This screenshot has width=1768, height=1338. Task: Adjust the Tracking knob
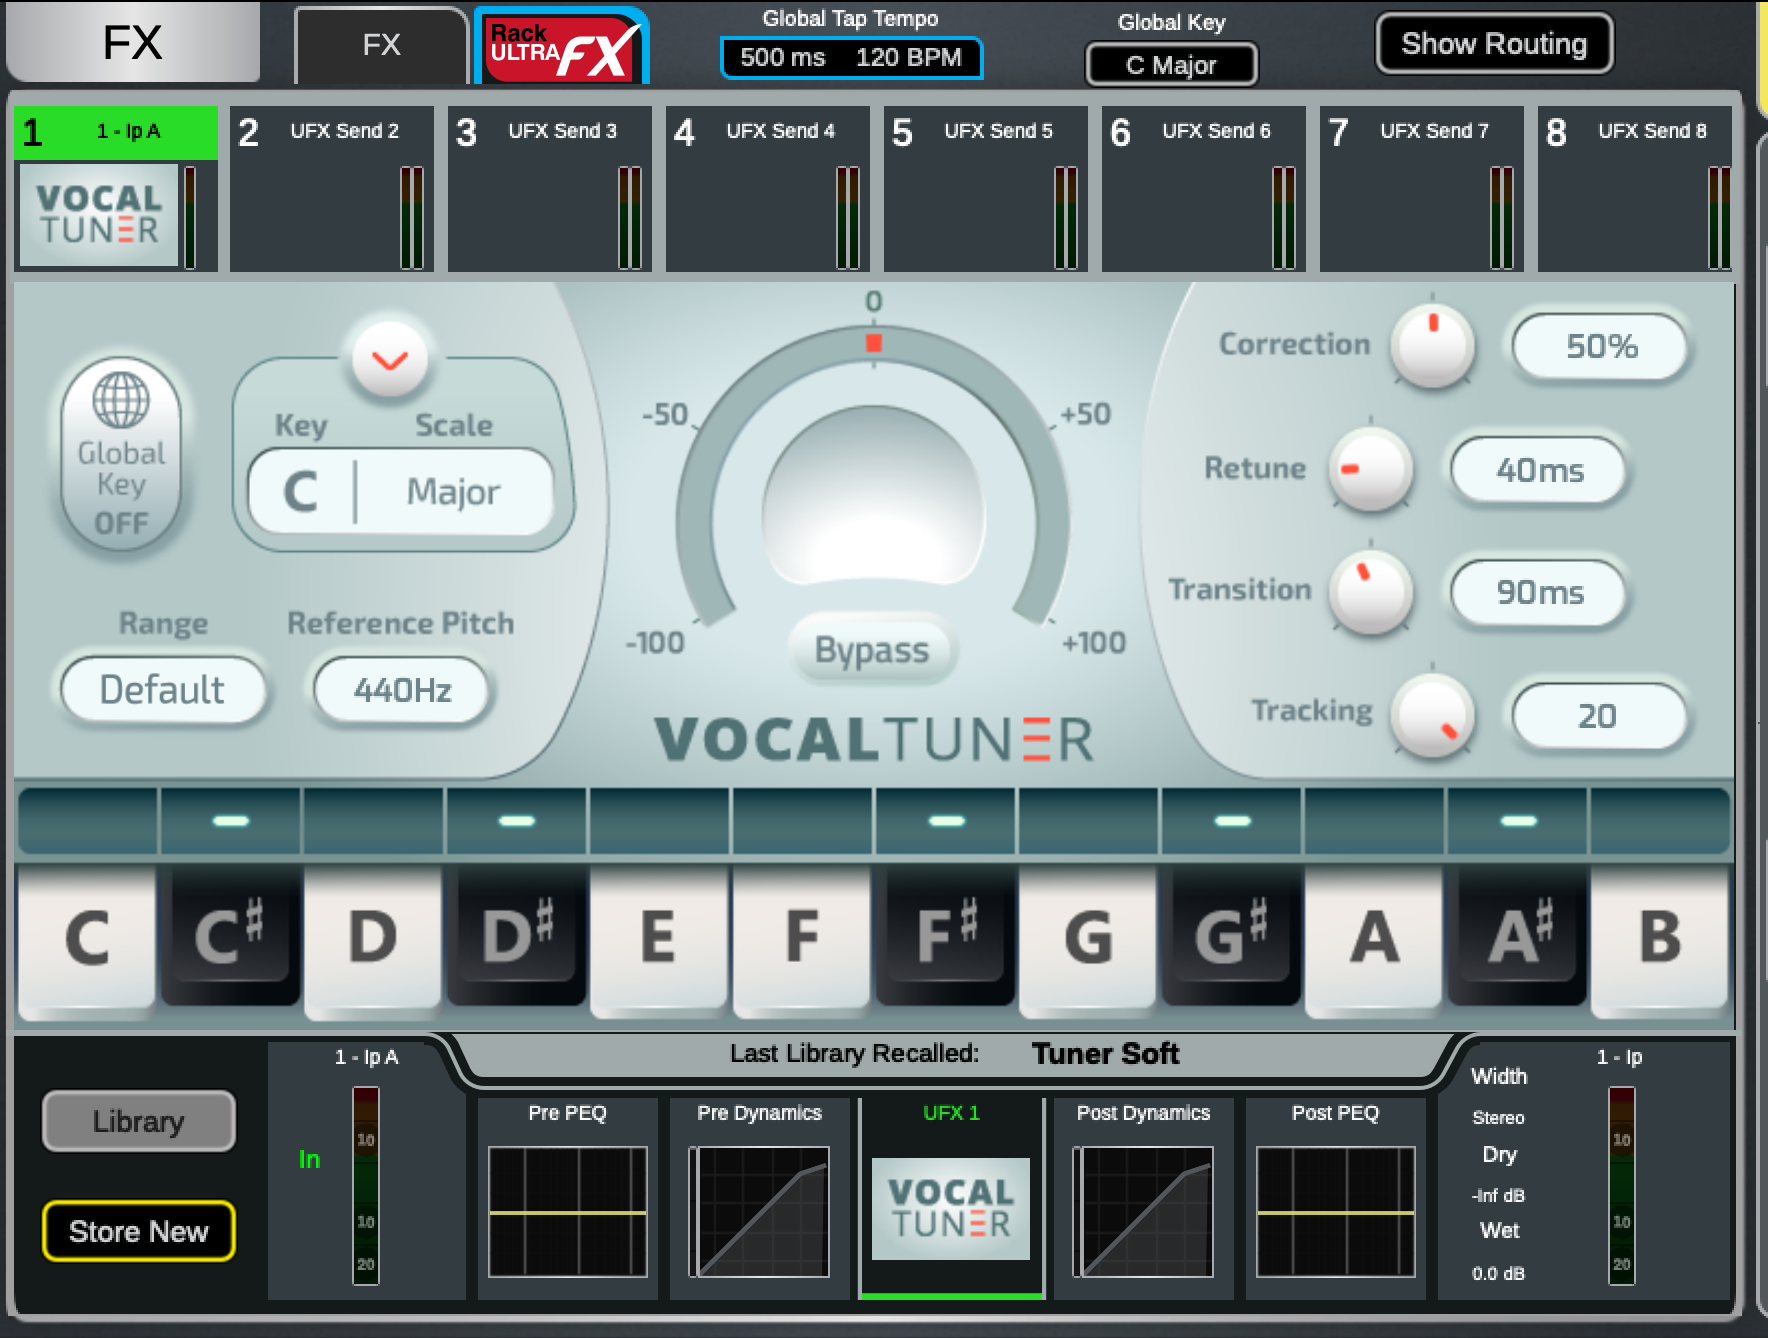pos(1432,715)
